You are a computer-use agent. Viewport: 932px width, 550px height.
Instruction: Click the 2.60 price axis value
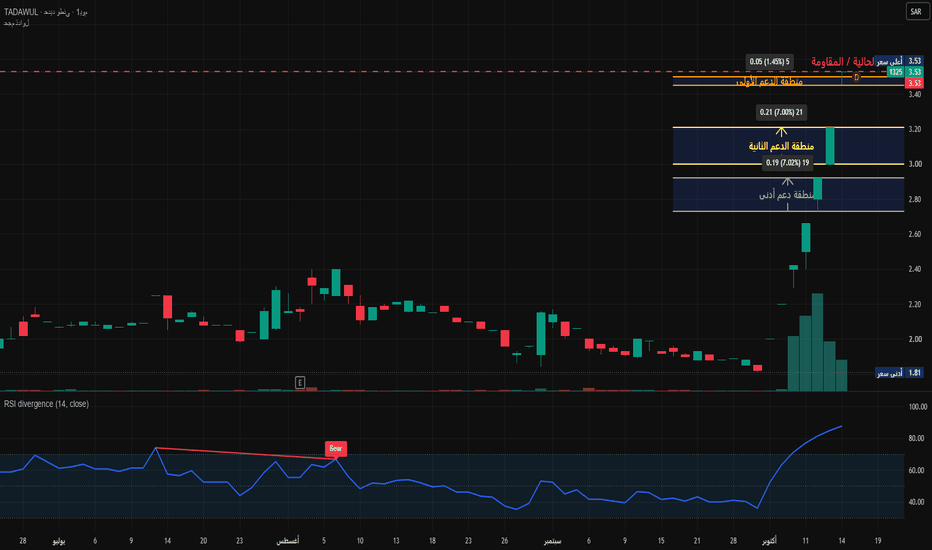(x=914, y=234)
